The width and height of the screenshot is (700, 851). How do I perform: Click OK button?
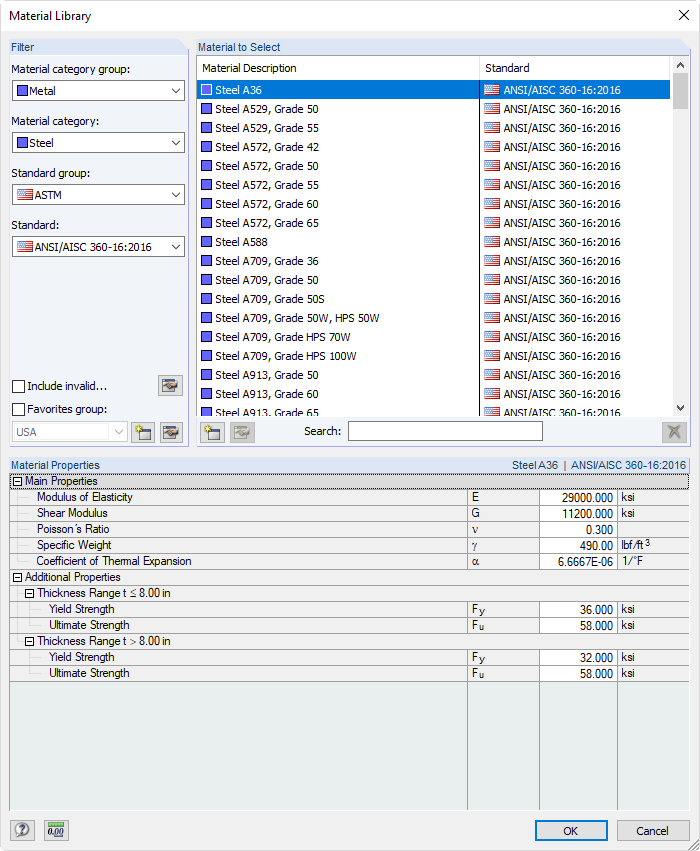click(x=571, y=830)
